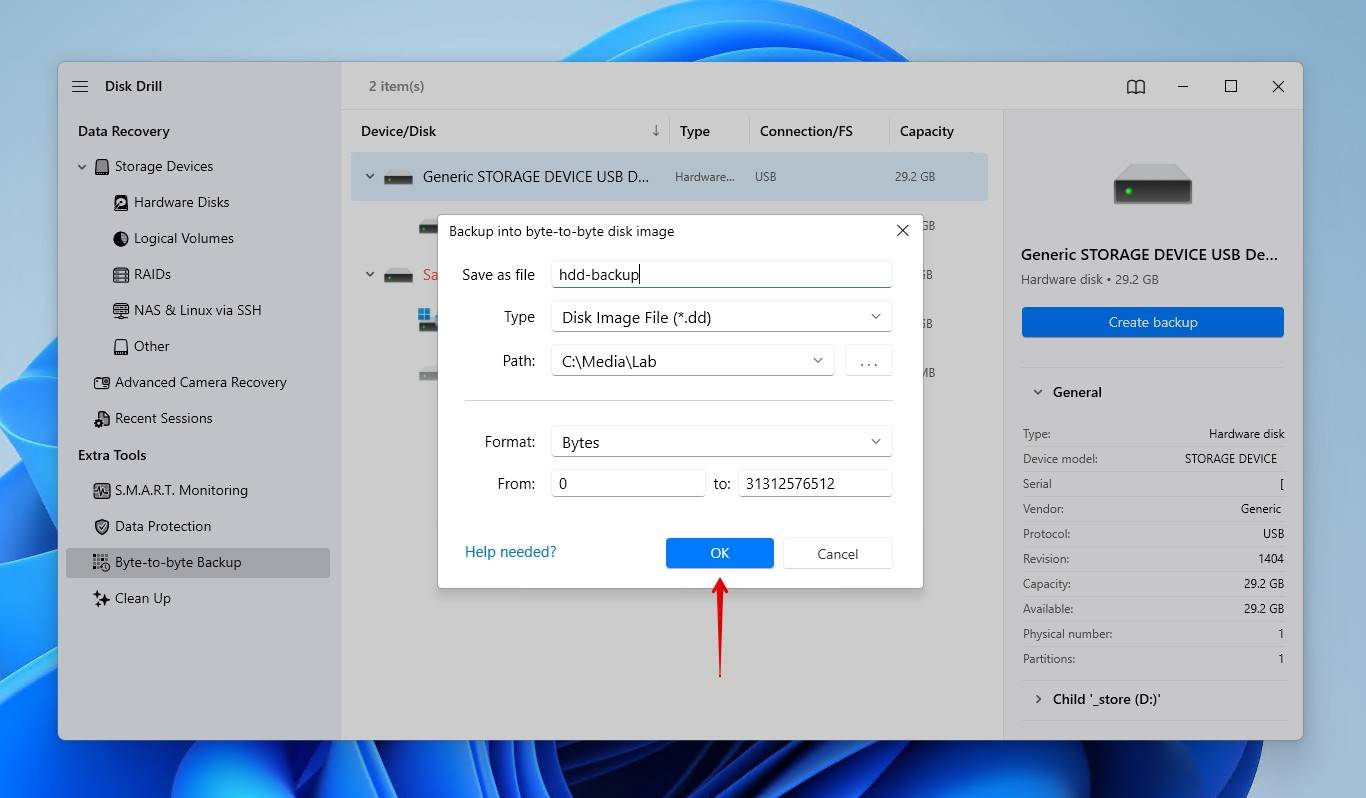The width and height of the screenshot is (1366, 798).
Task: Open the Format dropdown set to Bytes
Action: click(x=720, y=442)
